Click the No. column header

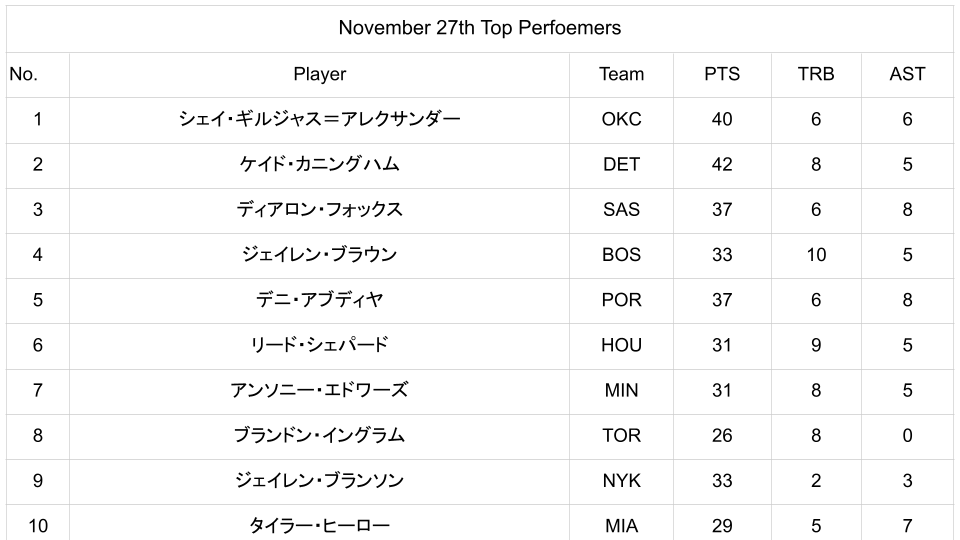pos(23,74)
